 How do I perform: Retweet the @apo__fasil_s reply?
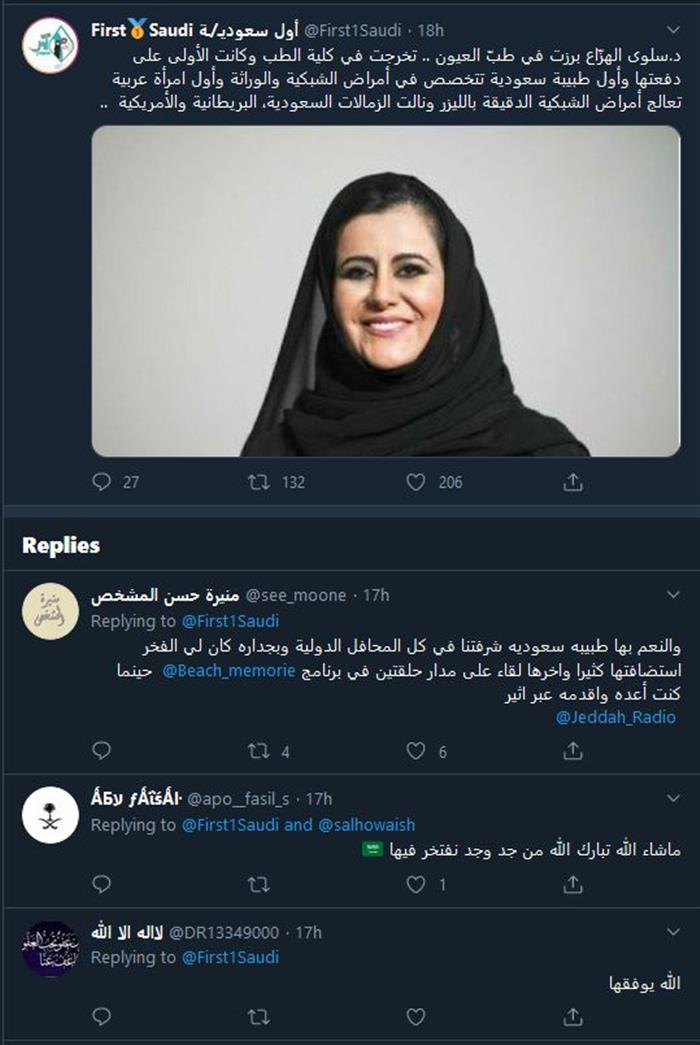point(259,884)
